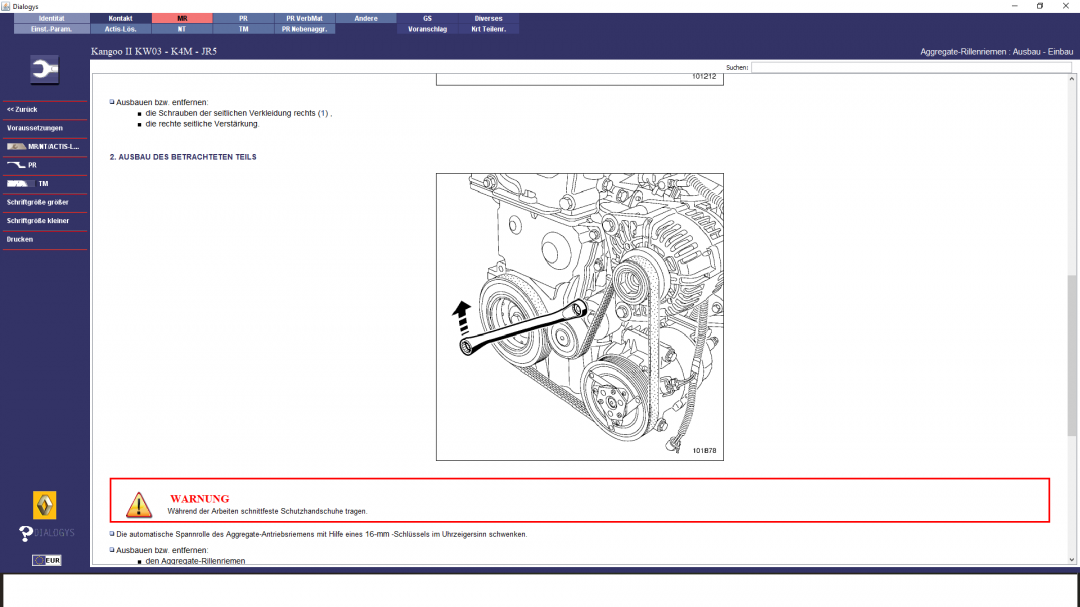1080x607 pixels.
Task: Open the MR/NT/ACTIS sidebar entry
Action: pos(44,146)
